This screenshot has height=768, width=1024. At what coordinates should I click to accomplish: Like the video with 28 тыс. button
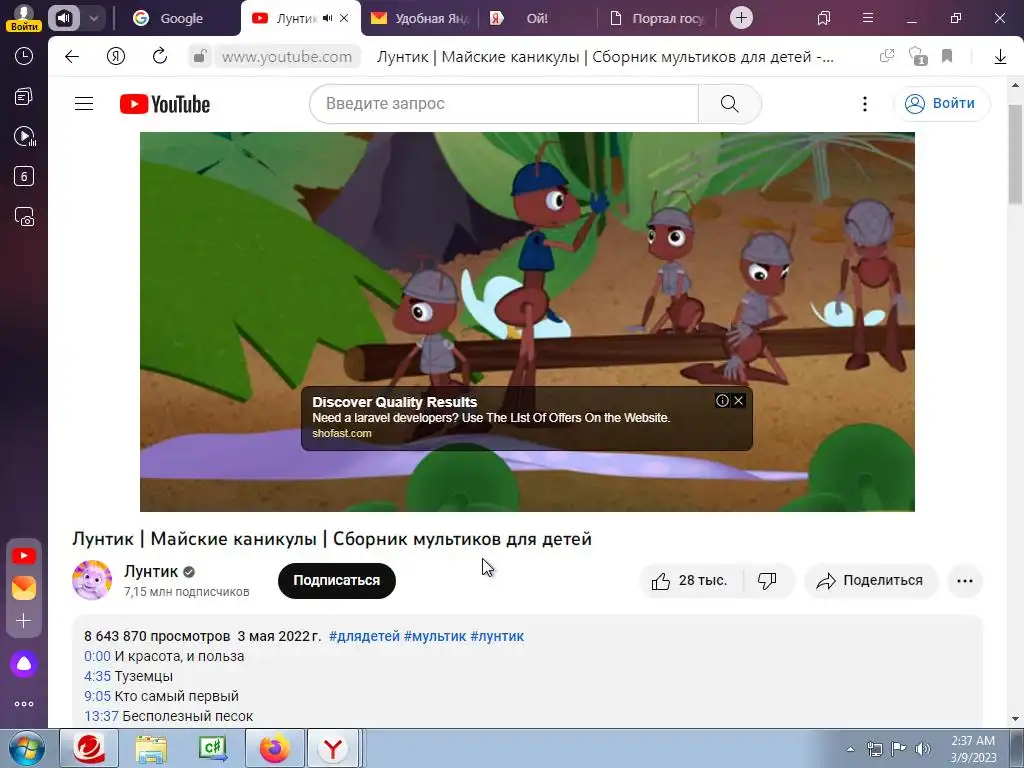(x=691, y=581)
